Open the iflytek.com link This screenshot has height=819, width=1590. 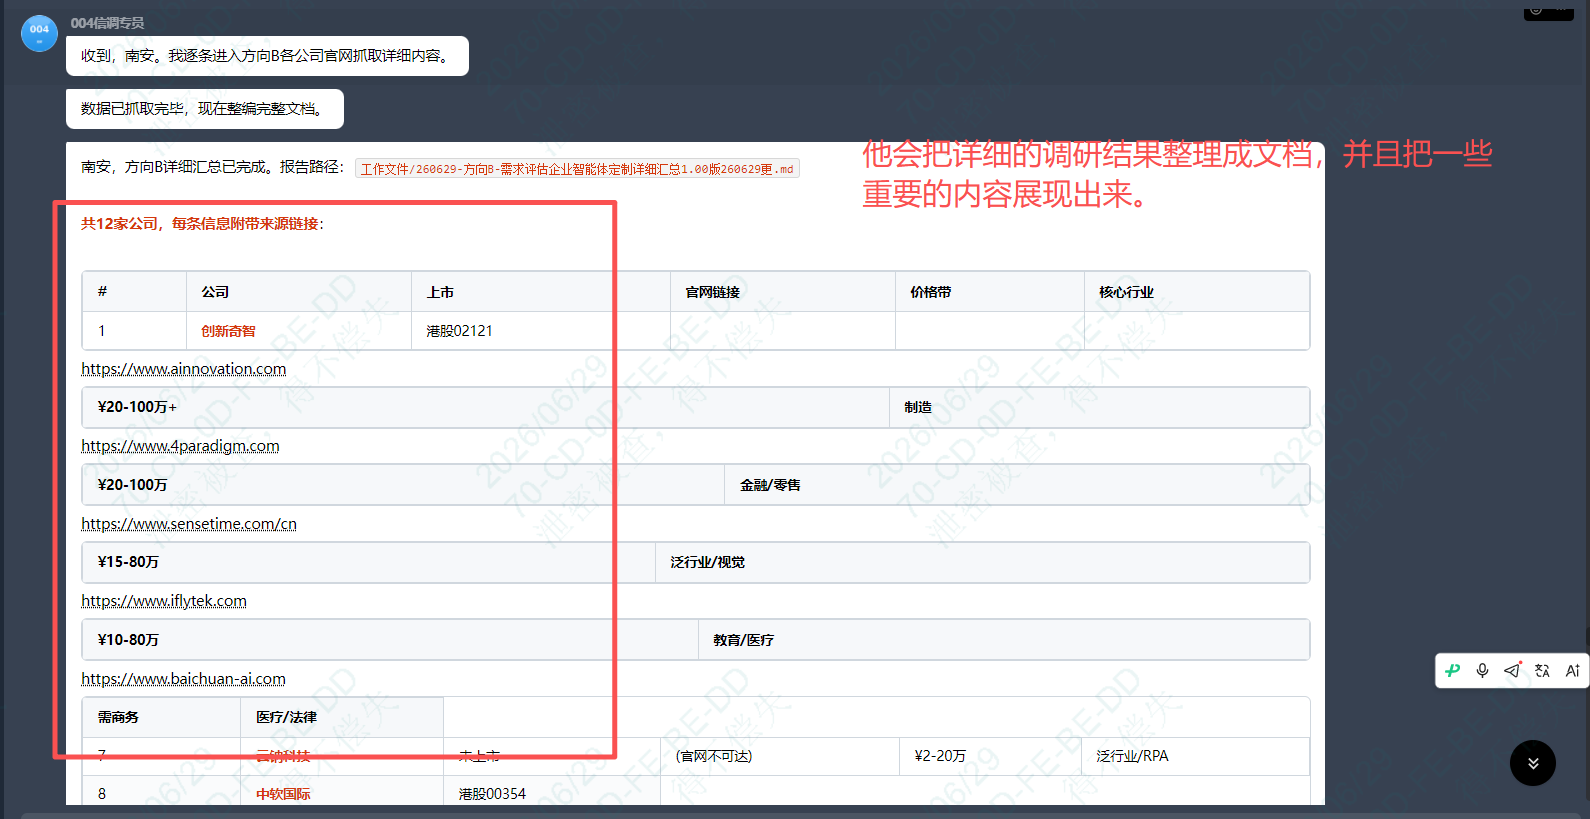click(164, 601)
